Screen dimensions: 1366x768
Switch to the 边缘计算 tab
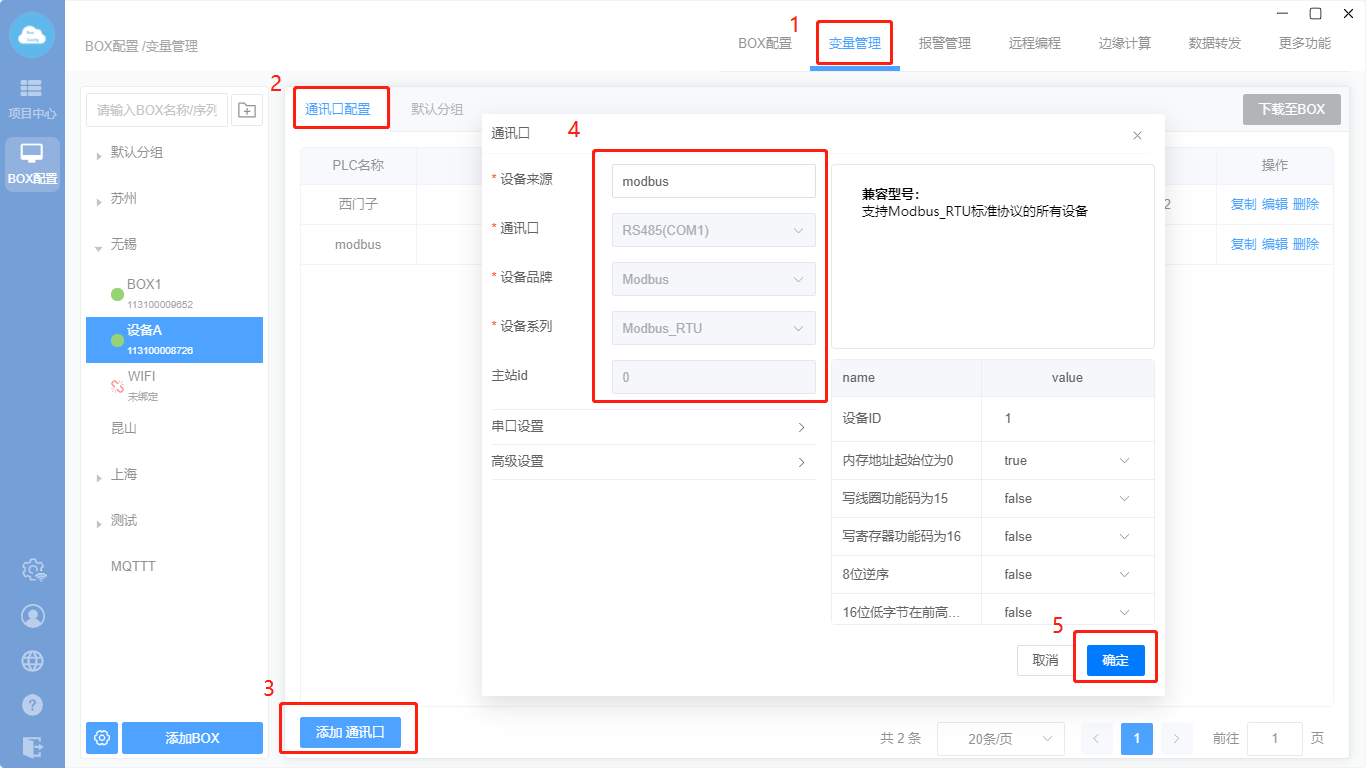coord(1125,43)
